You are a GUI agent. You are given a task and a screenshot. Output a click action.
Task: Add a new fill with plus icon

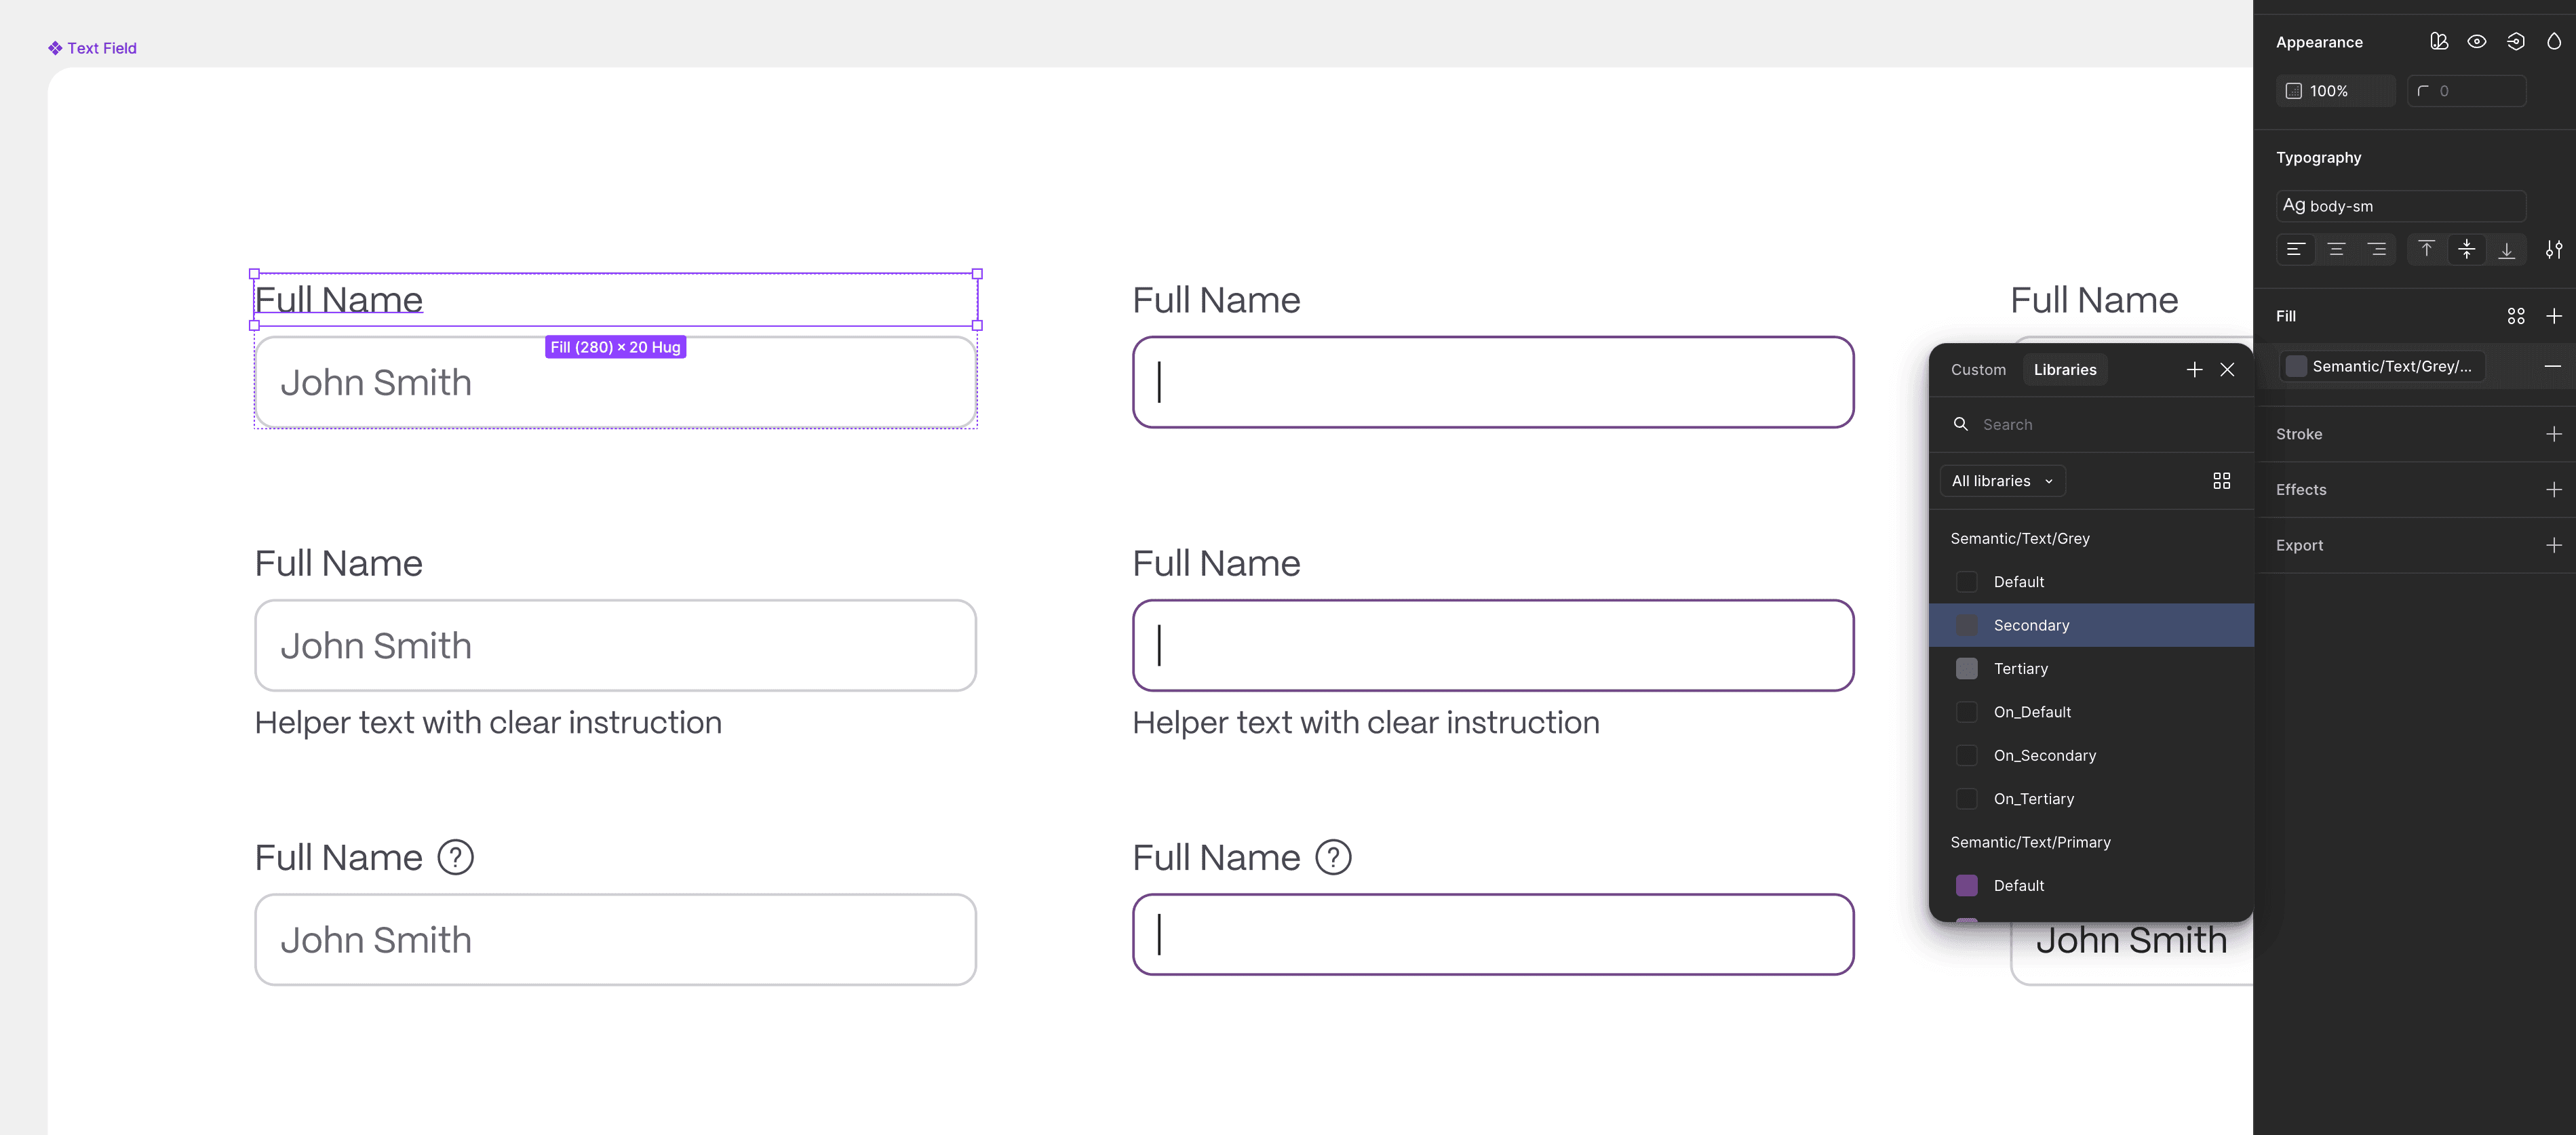coord(2553,316)
